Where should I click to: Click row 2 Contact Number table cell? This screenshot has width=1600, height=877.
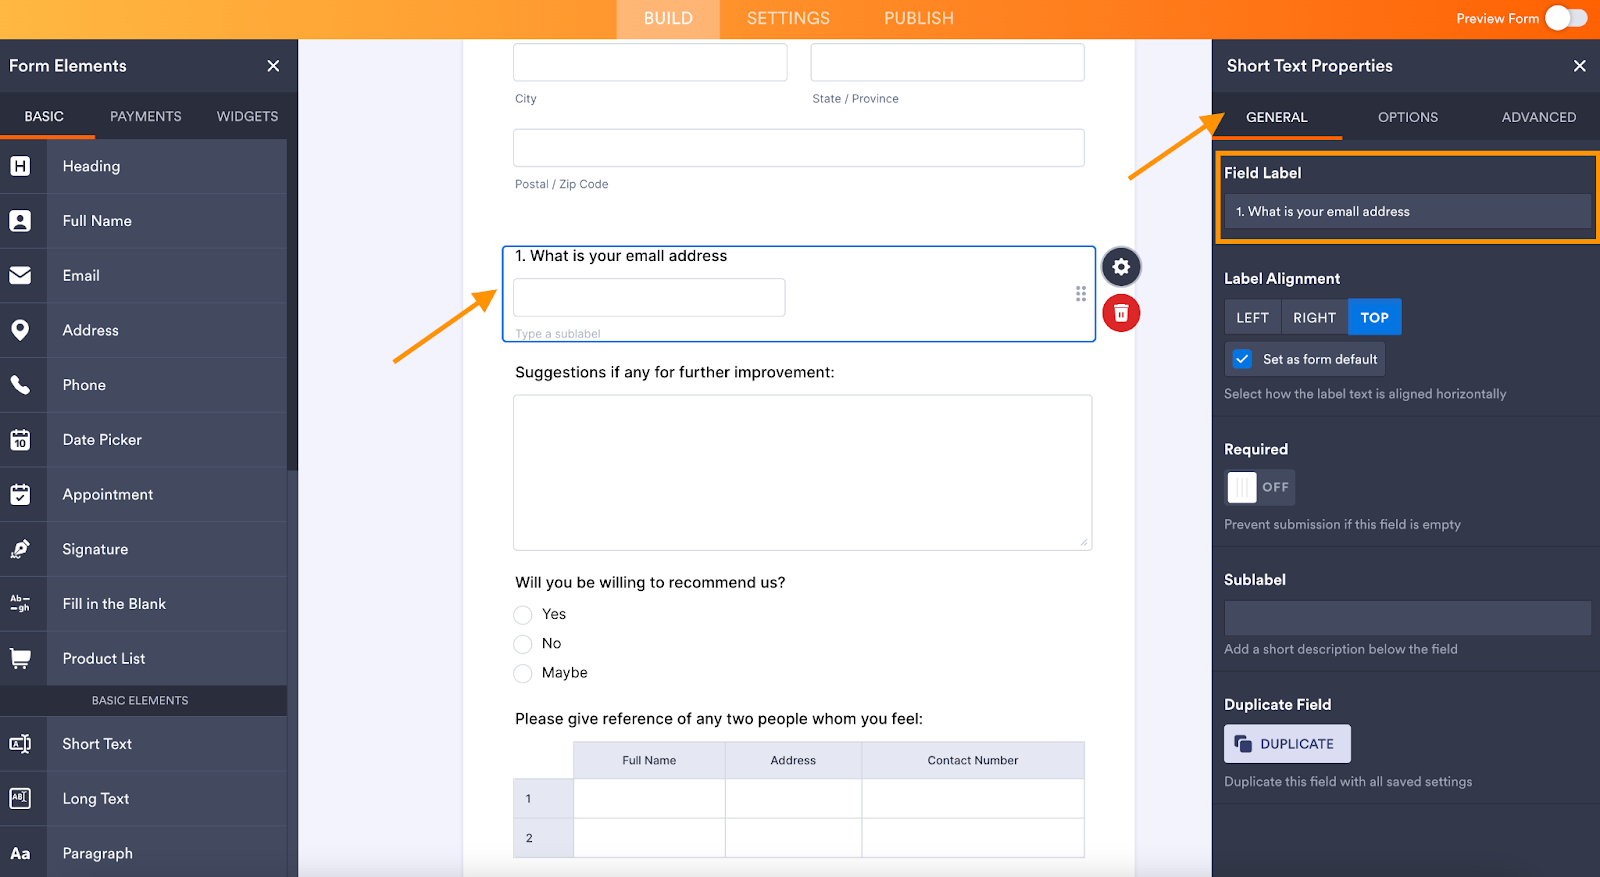pos(973,838)
